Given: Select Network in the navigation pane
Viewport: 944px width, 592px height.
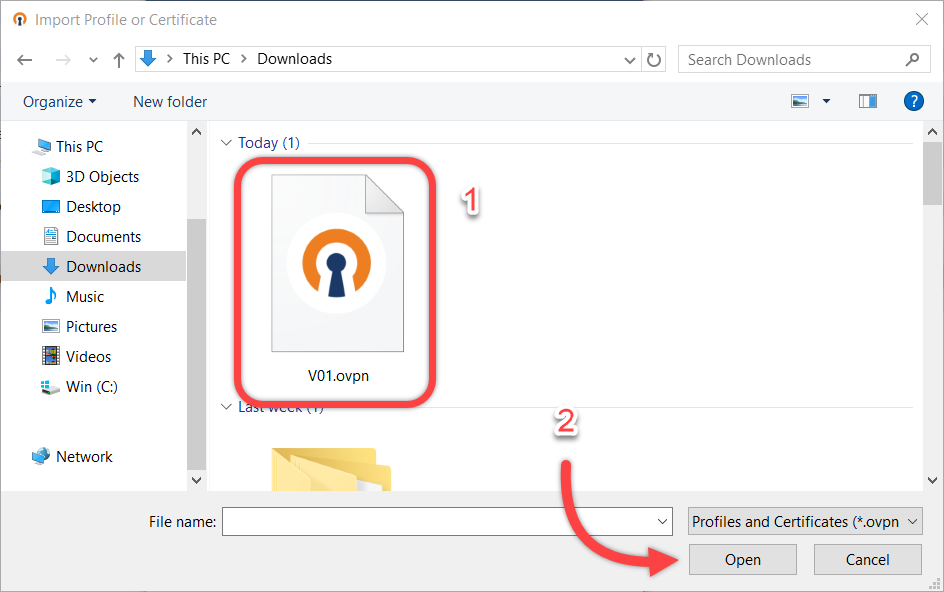Looking at the screenshot, I should tap(84, 457).
